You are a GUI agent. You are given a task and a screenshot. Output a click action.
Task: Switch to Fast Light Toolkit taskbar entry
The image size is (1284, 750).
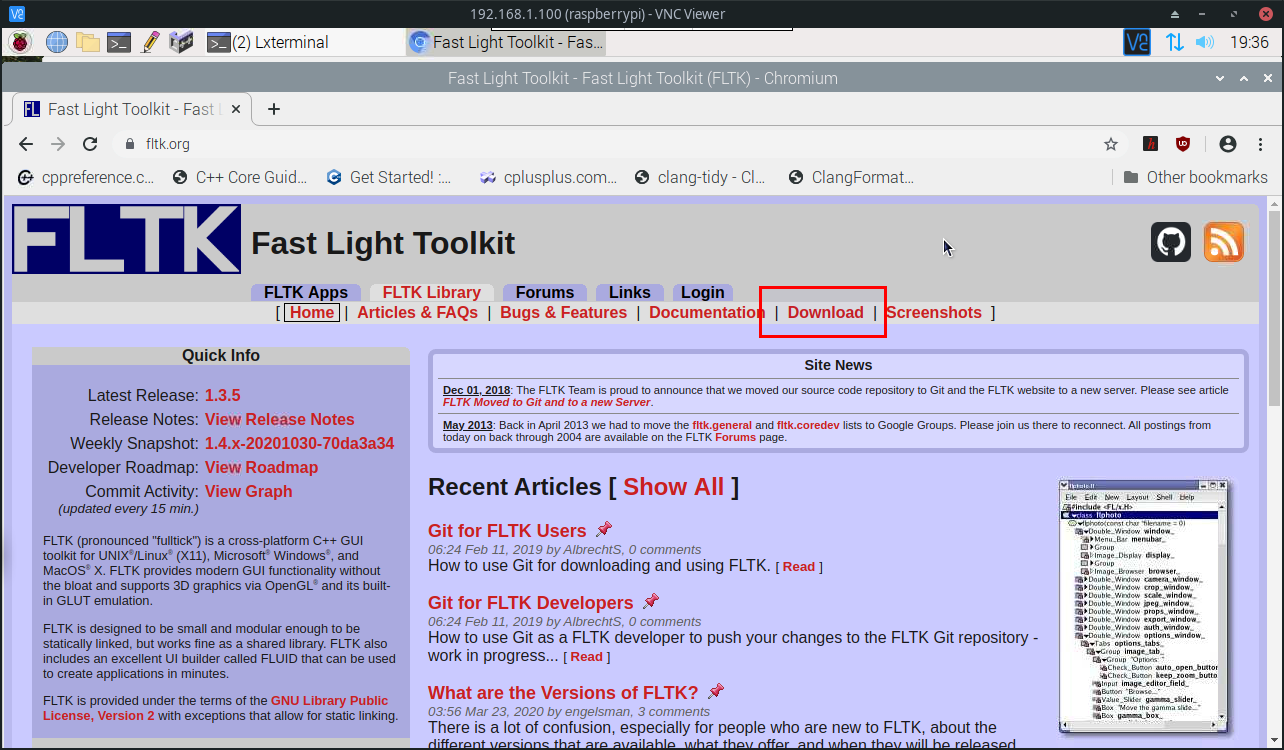pos(506,42)
